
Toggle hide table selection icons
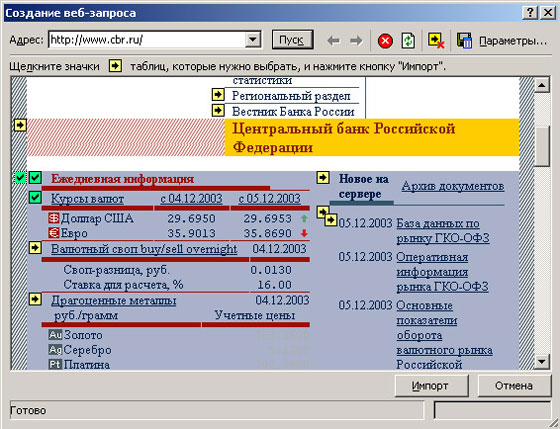point(436,40)
